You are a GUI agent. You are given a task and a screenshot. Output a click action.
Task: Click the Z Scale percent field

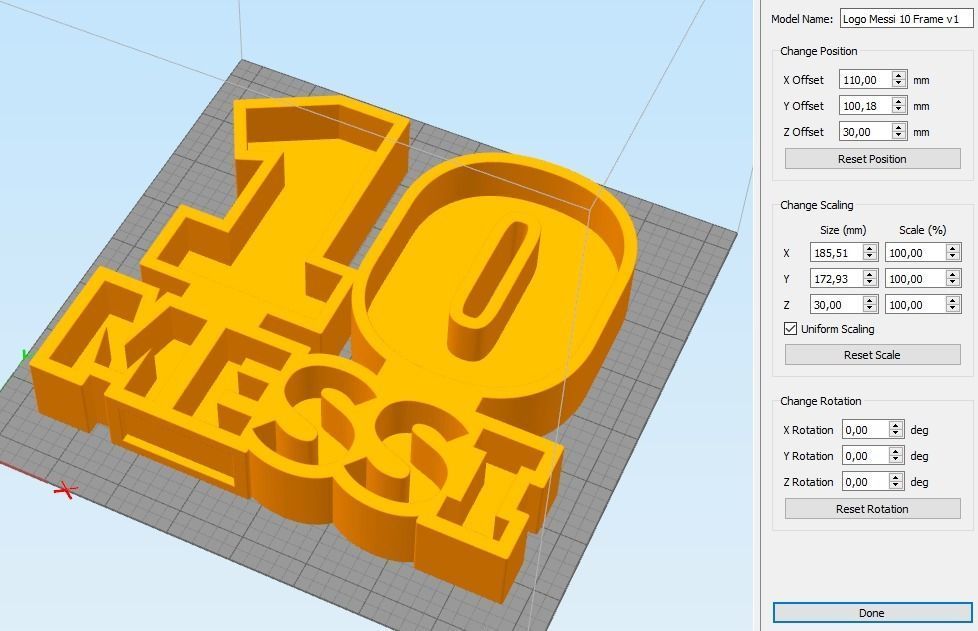pyautogui.click(x=916, y=305)
